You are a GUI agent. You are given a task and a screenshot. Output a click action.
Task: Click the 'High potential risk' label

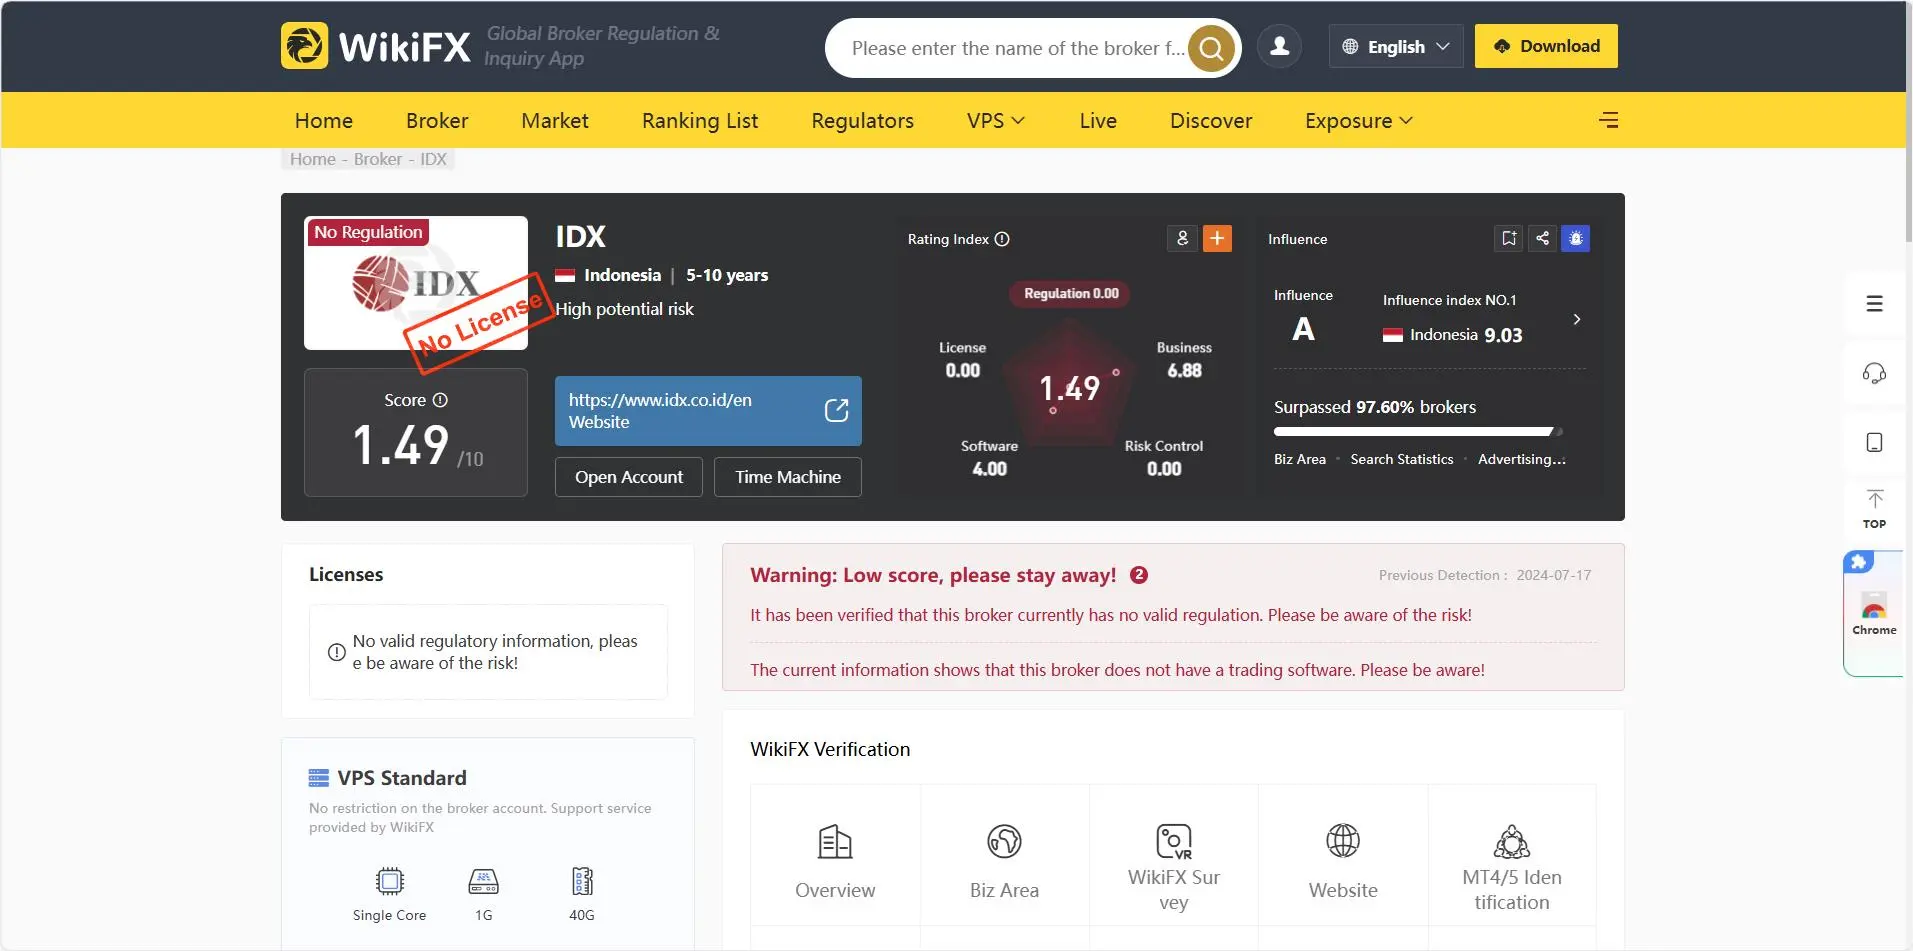coord(624,309)
